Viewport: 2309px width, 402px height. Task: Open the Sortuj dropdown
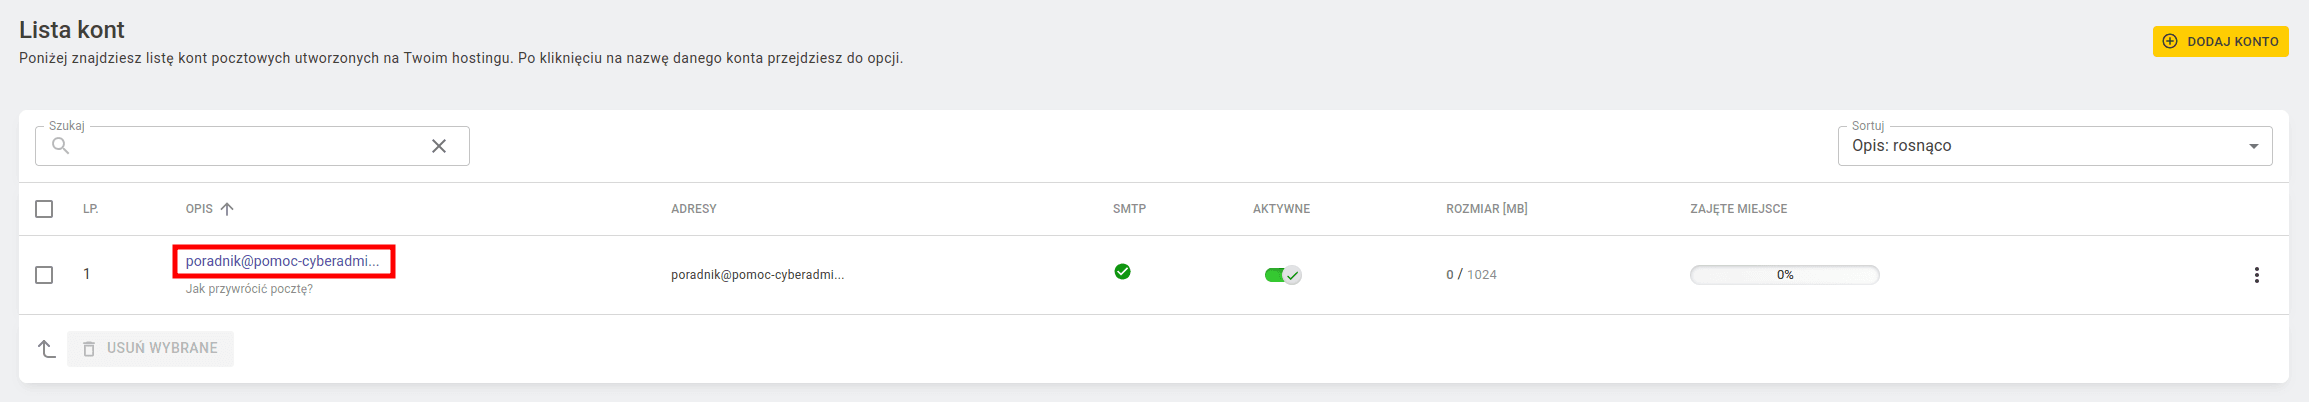2054,146
